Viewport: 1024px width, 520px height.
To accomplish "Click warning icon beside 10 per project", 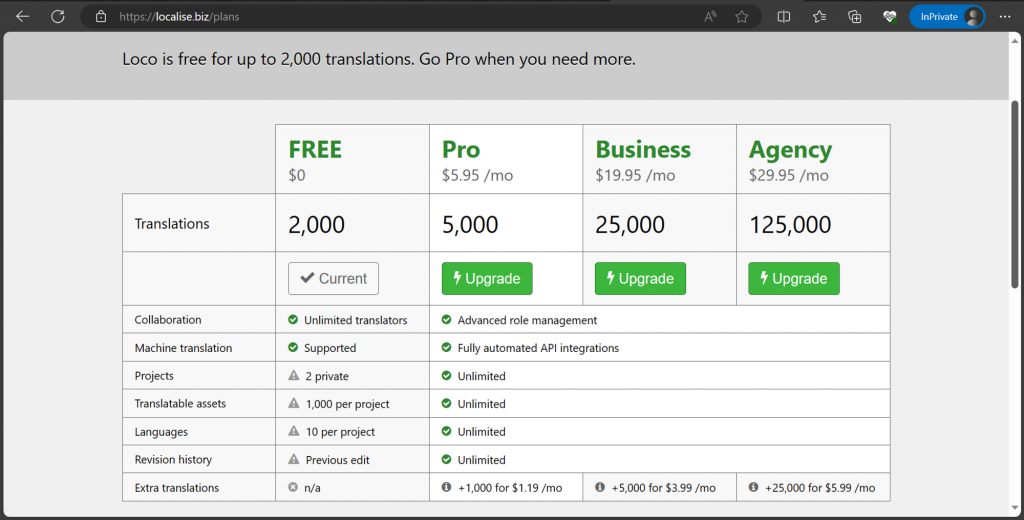I will pyautogui.click(x=294, y=431).
